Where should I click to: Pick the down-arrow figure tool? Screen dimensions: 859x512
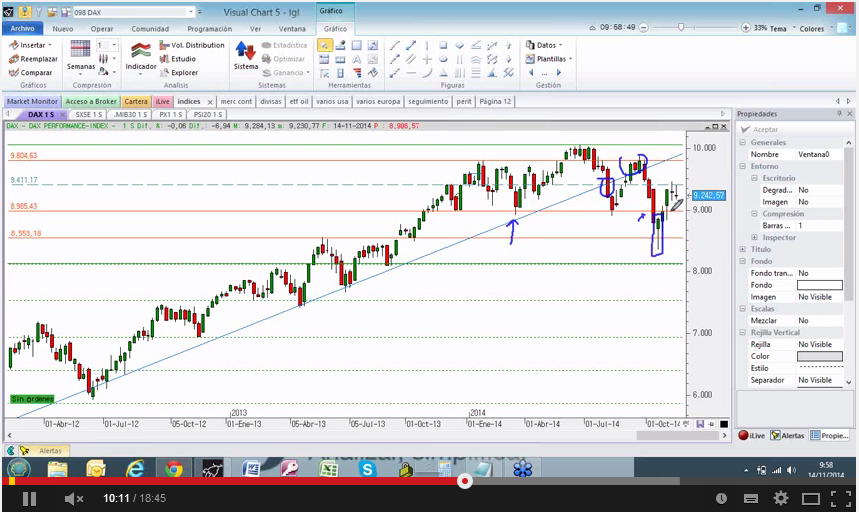coord(508,59)
